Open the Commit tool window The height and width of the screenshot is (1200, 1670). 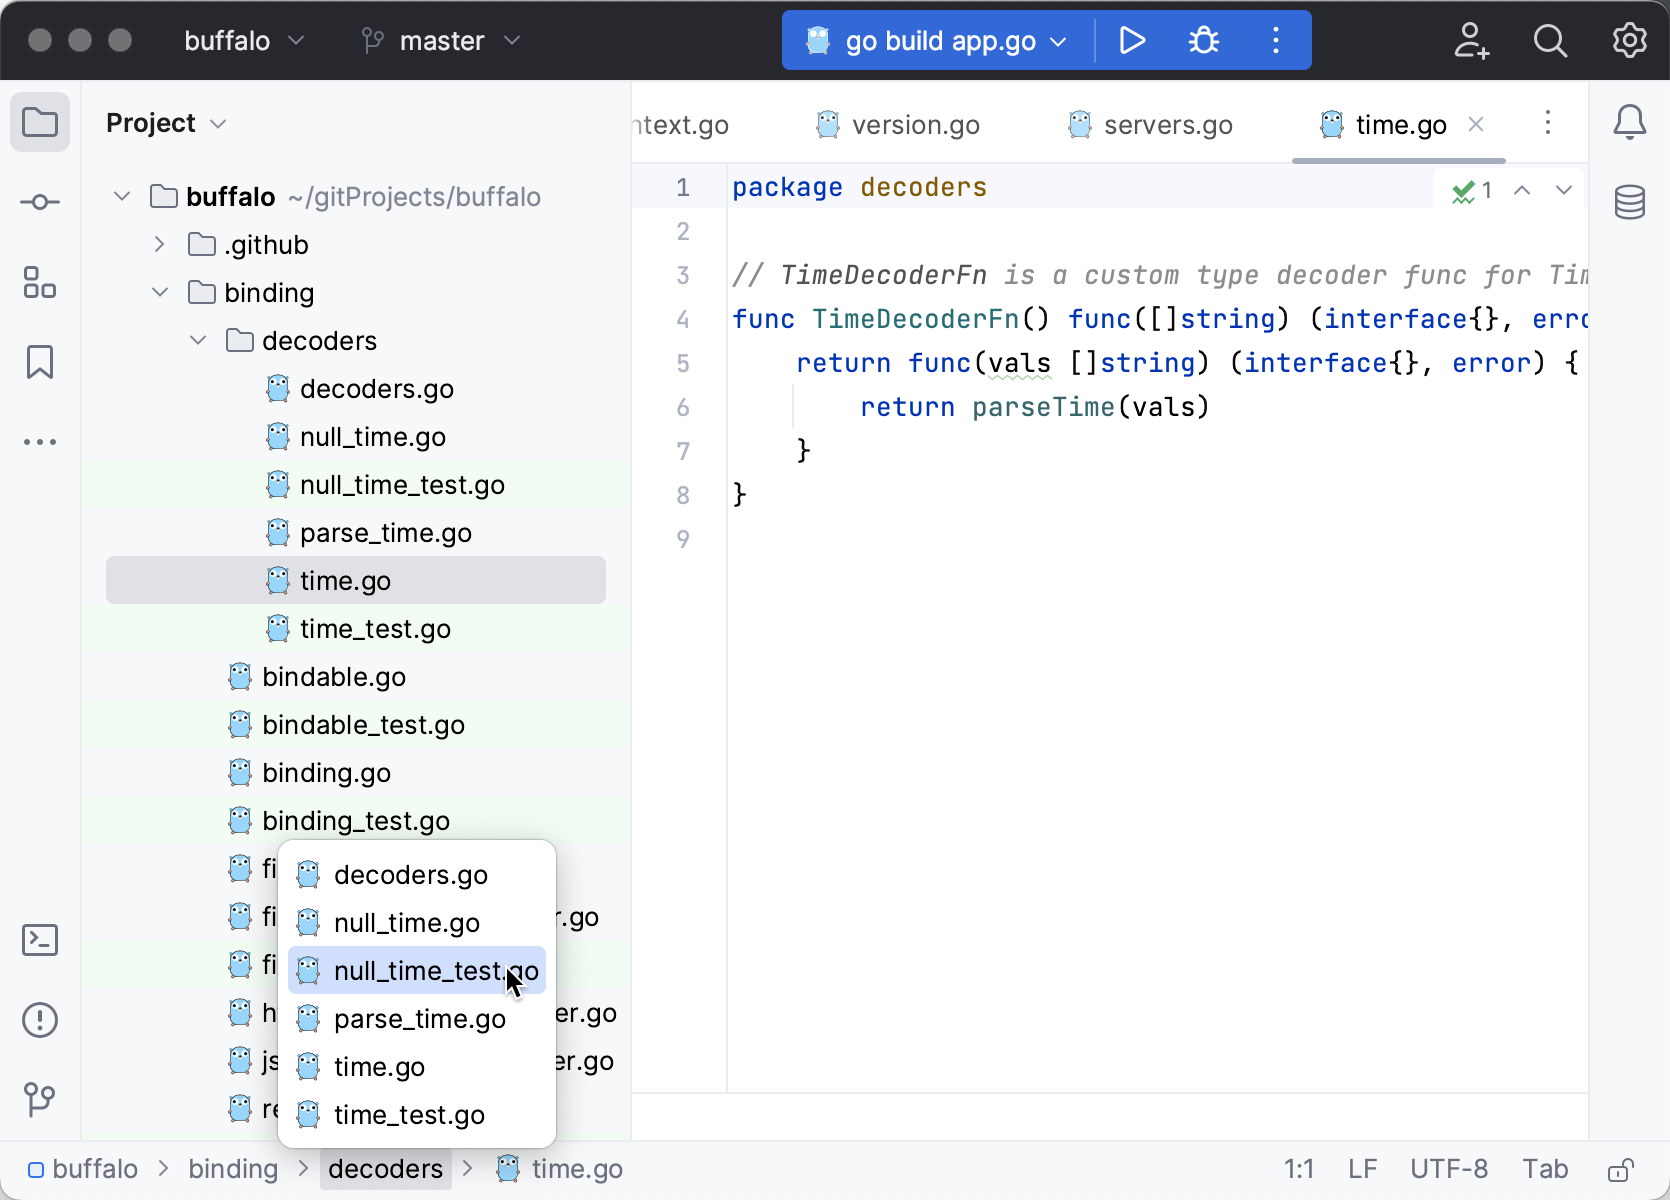pyautogui.click(x=40, y=202)
